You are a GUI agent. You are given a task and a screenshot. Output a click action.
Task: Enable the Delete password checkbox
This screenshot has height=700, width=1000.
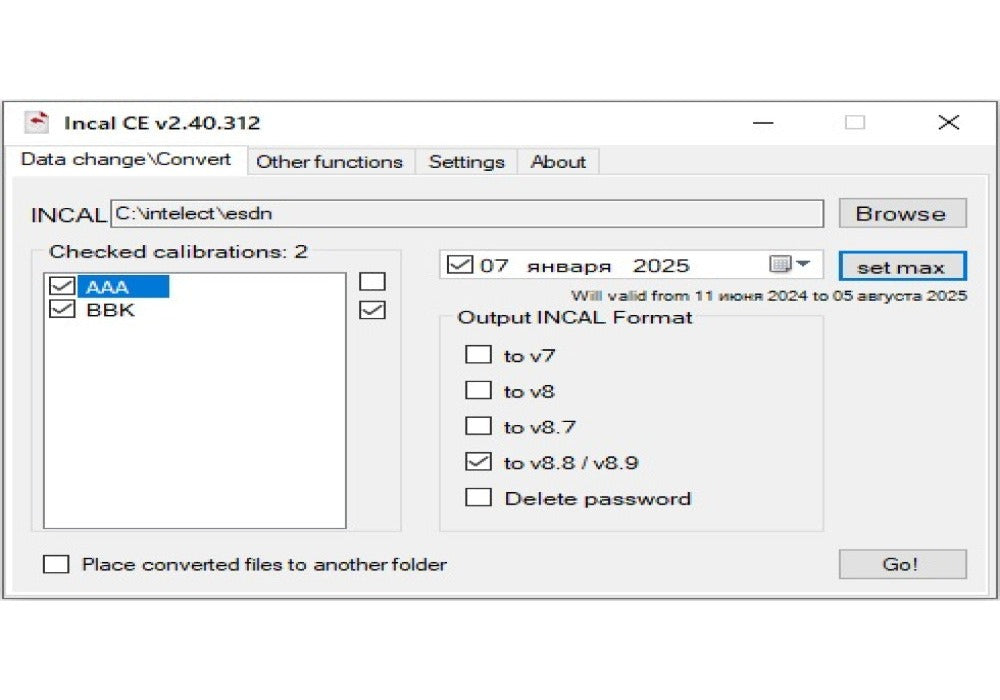point(479,498)
